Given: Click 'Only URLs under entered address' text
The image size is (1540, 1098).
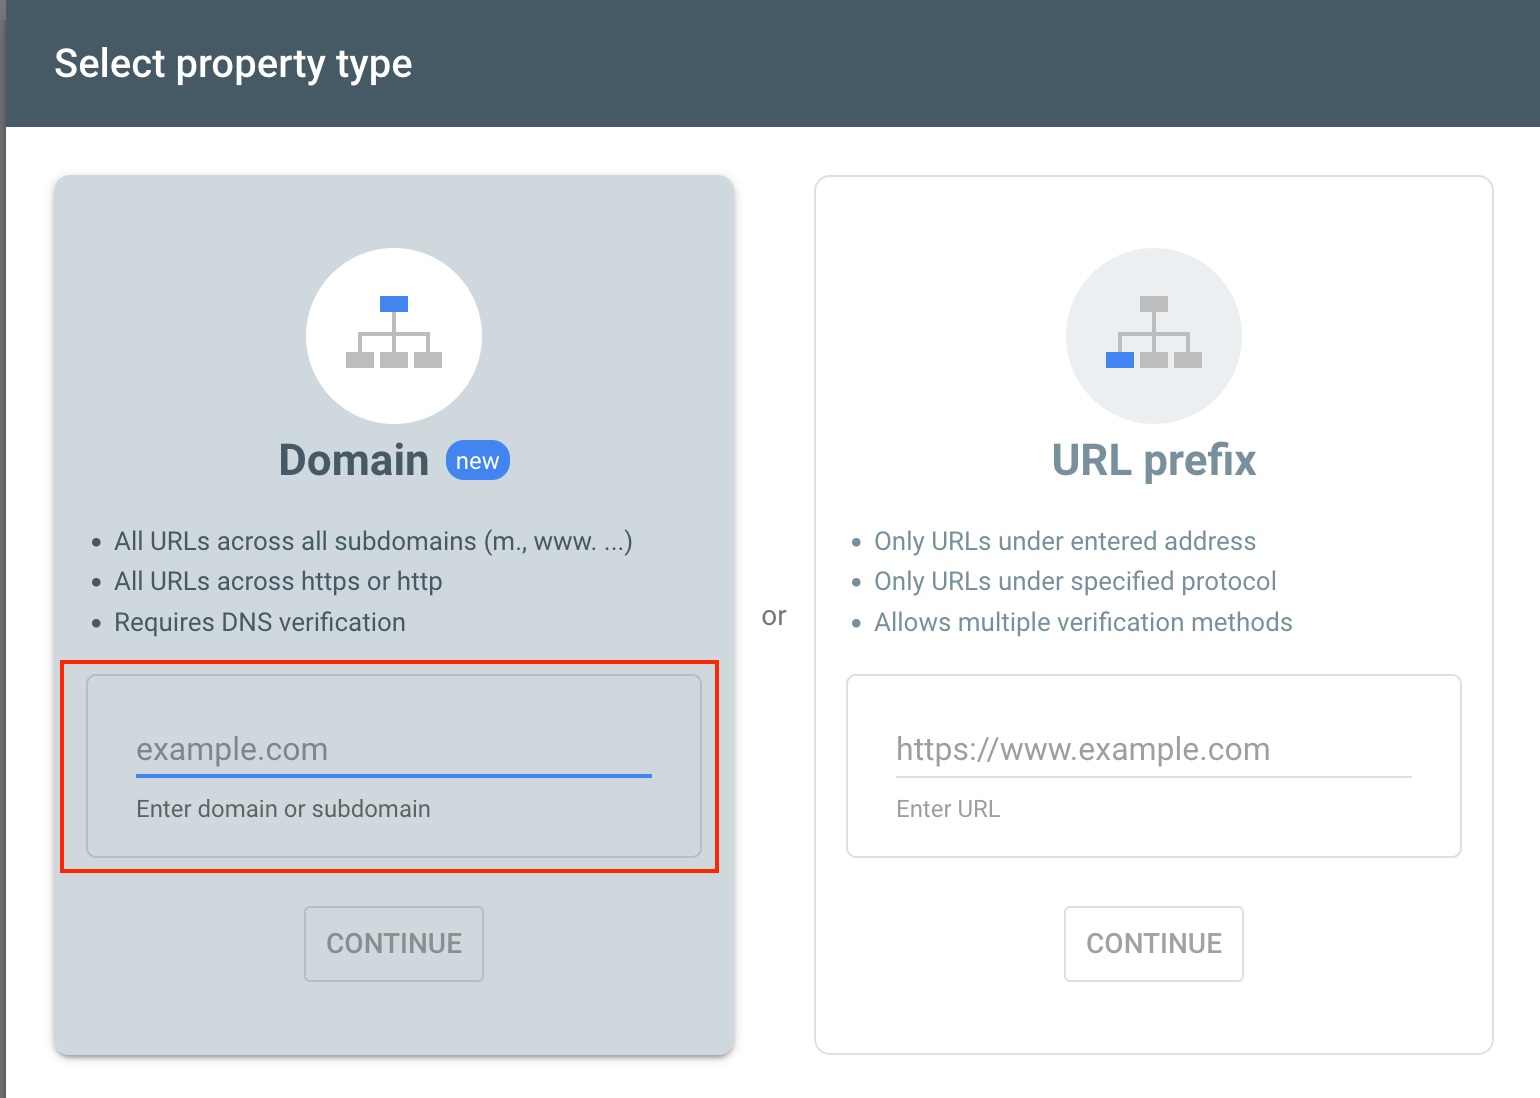Looking at the screenshot, I should (x=1065, y=541).
